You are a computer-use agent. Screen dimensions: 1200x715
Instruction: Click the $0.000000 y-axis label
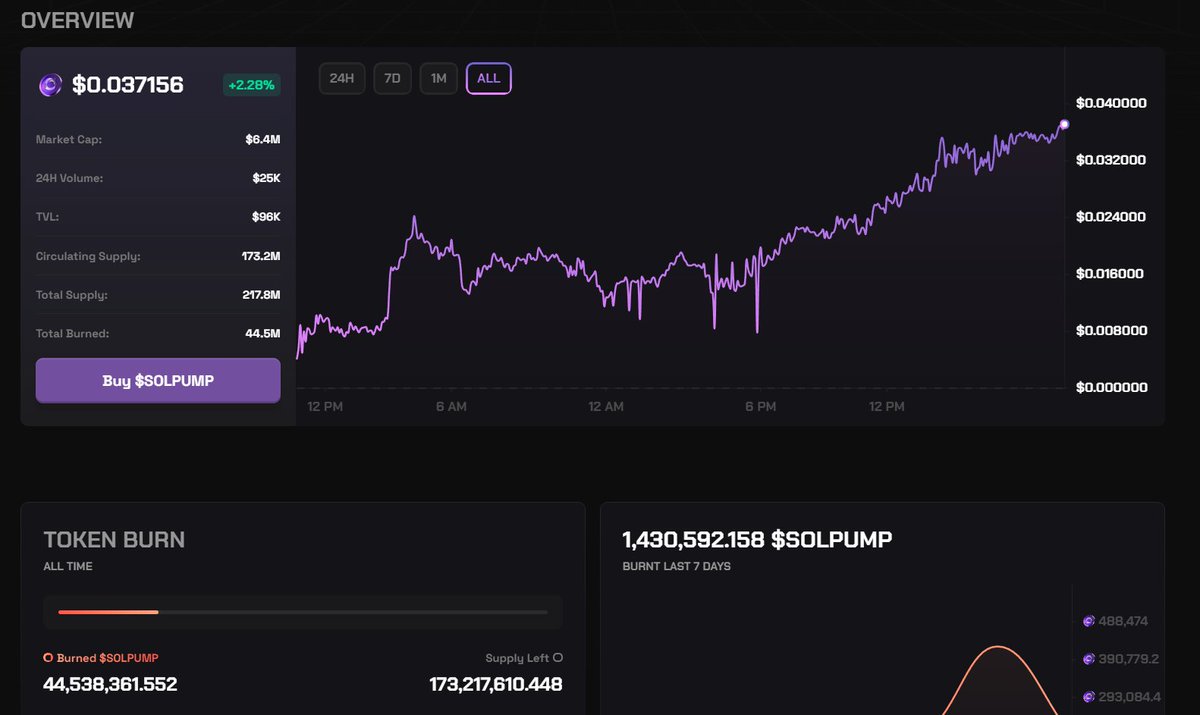(x=1111, y=387)
